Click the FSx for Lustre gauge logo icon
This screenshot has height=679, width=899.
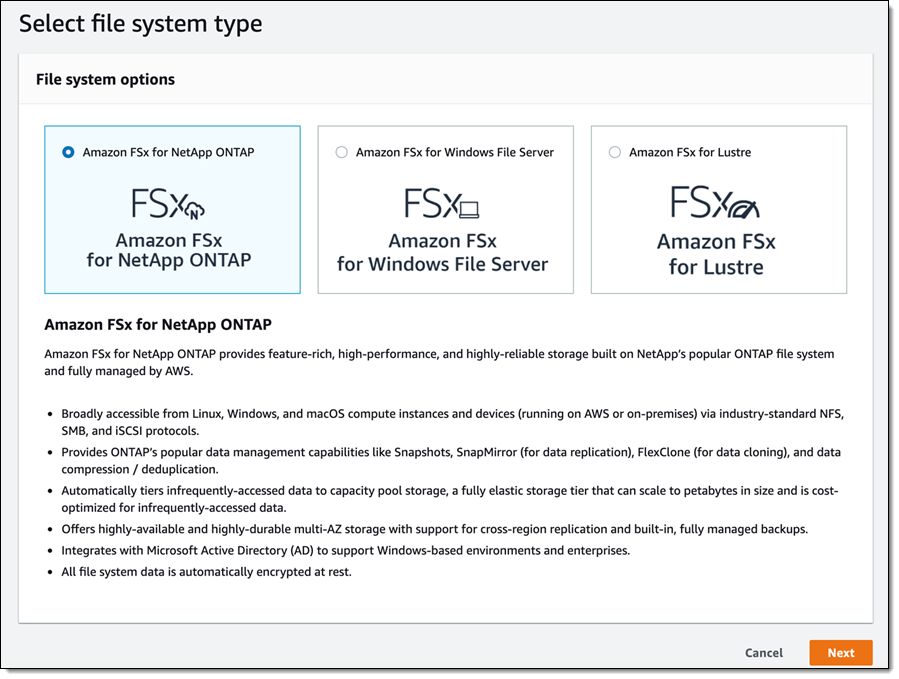tap(715, 202)
